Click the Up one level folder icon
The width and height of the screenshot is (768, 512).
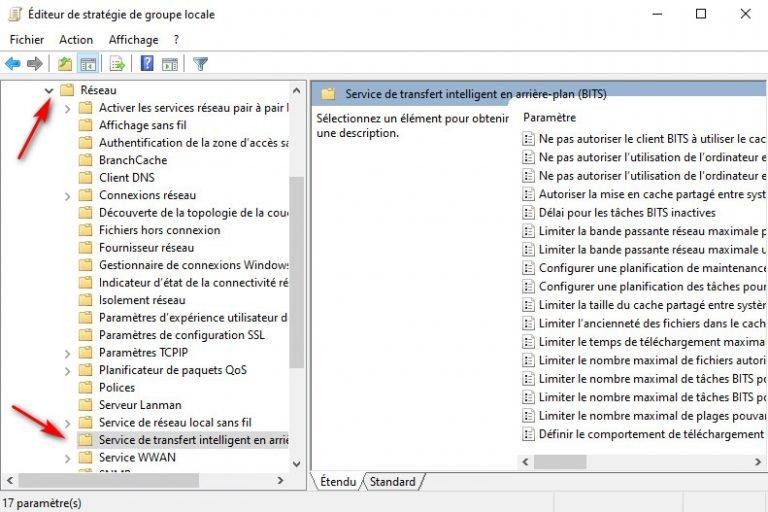click(x=65, y=64)
